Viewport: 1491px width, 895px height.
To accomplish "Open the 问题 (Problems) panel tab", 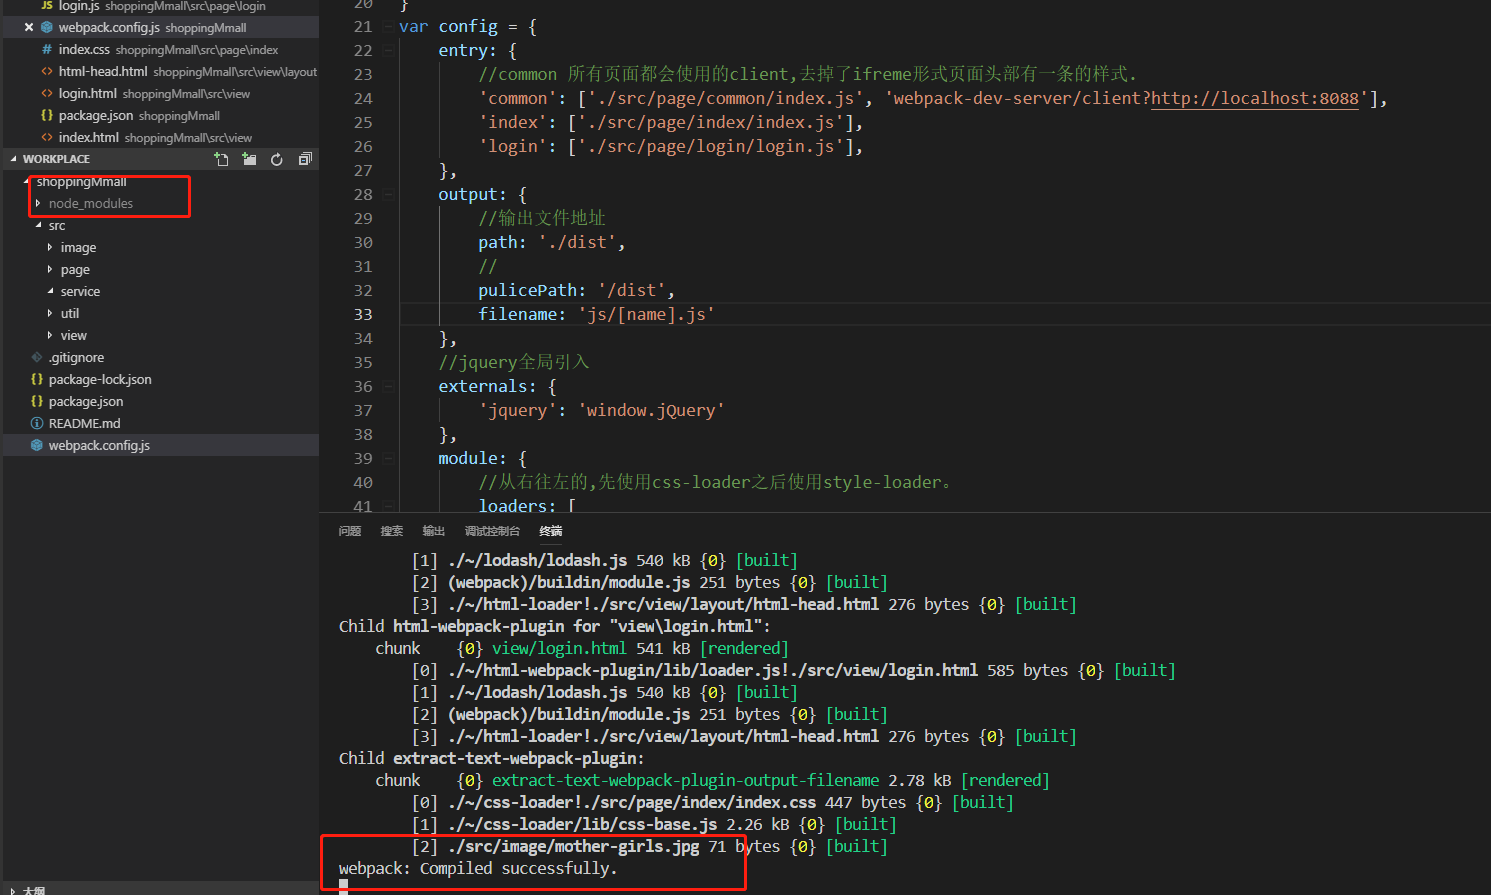I will click(350, 531).
